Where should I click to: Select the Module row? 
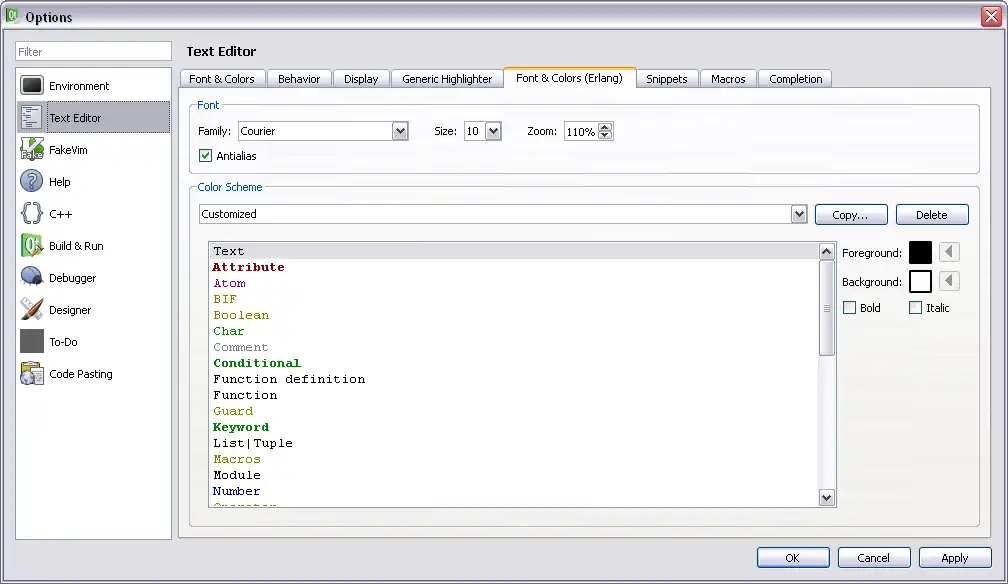[514, 475]
